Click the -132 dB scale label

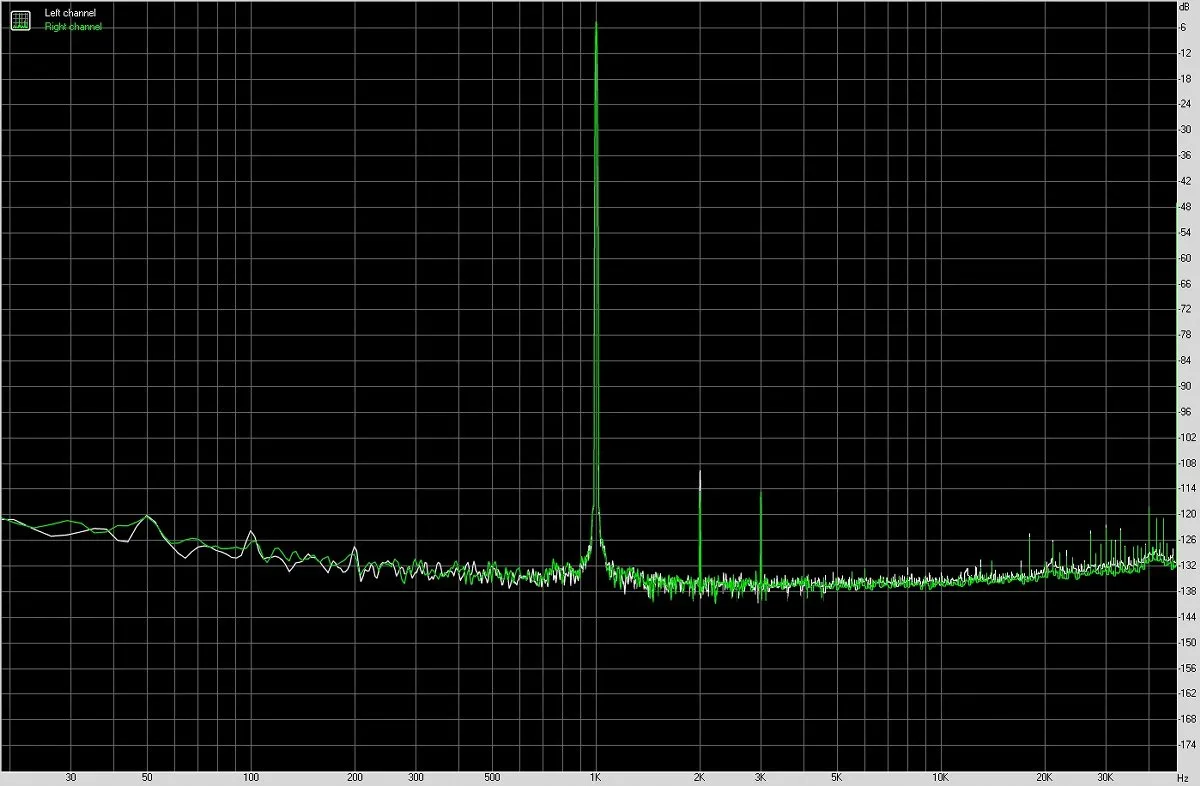tap(1188, 565)
